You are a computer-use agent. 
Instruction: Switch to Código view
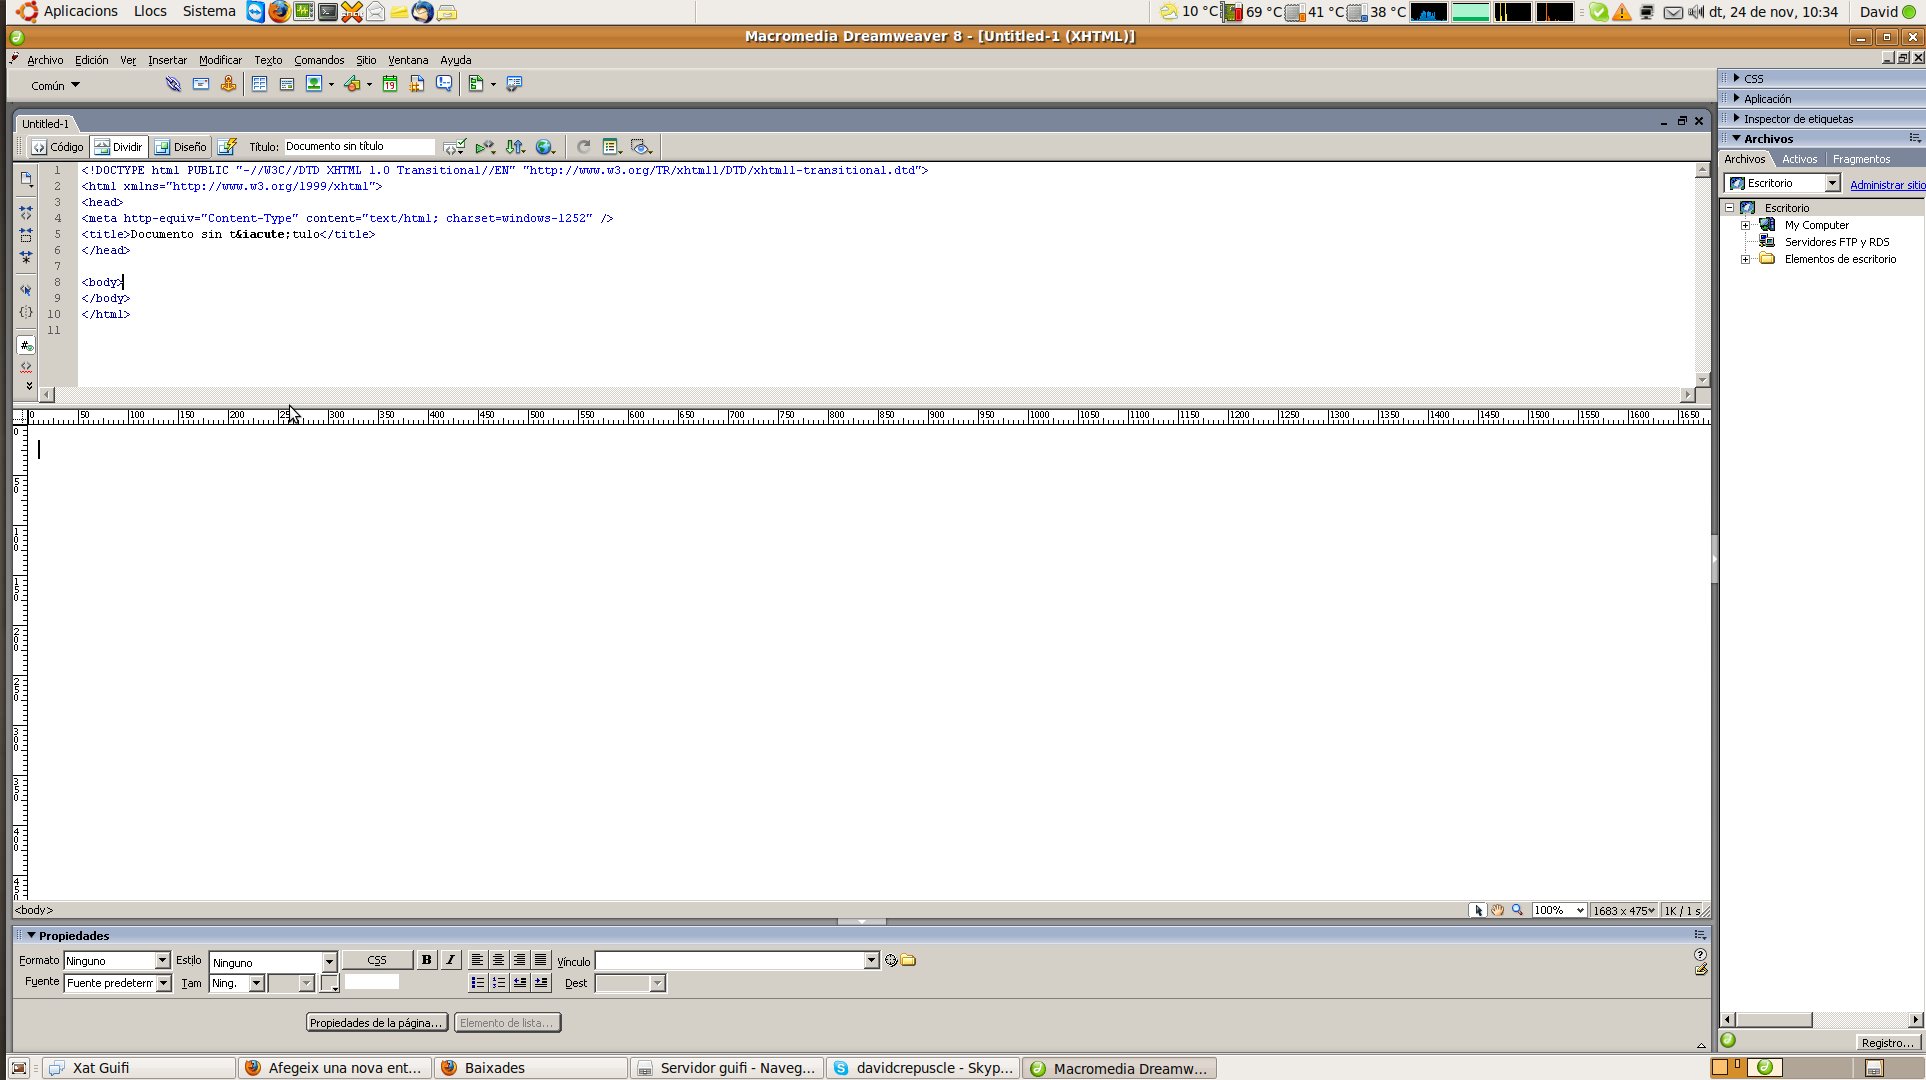58,147
